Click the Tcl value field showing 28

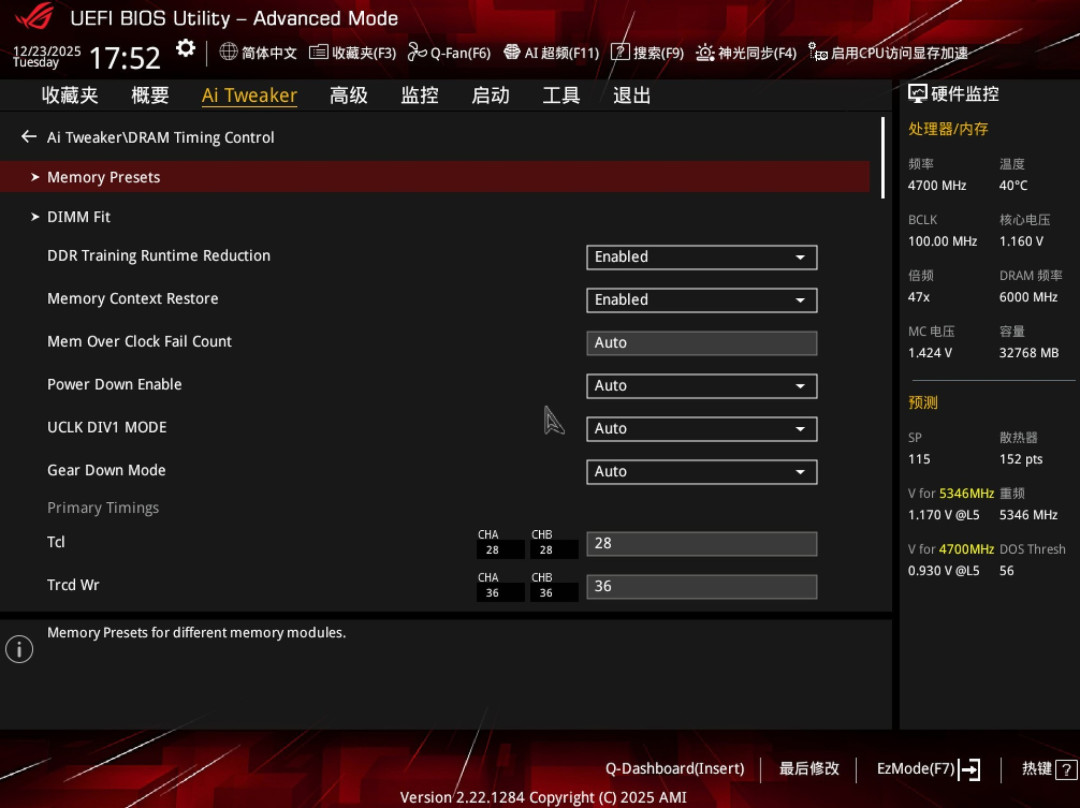click(x=702, y=543)
